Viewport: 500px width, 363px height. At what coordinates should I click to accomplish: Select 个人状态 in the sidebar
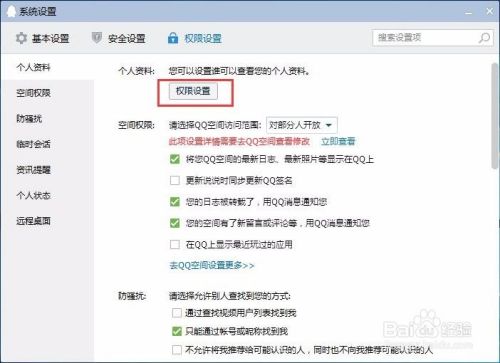tap(33, 195)
